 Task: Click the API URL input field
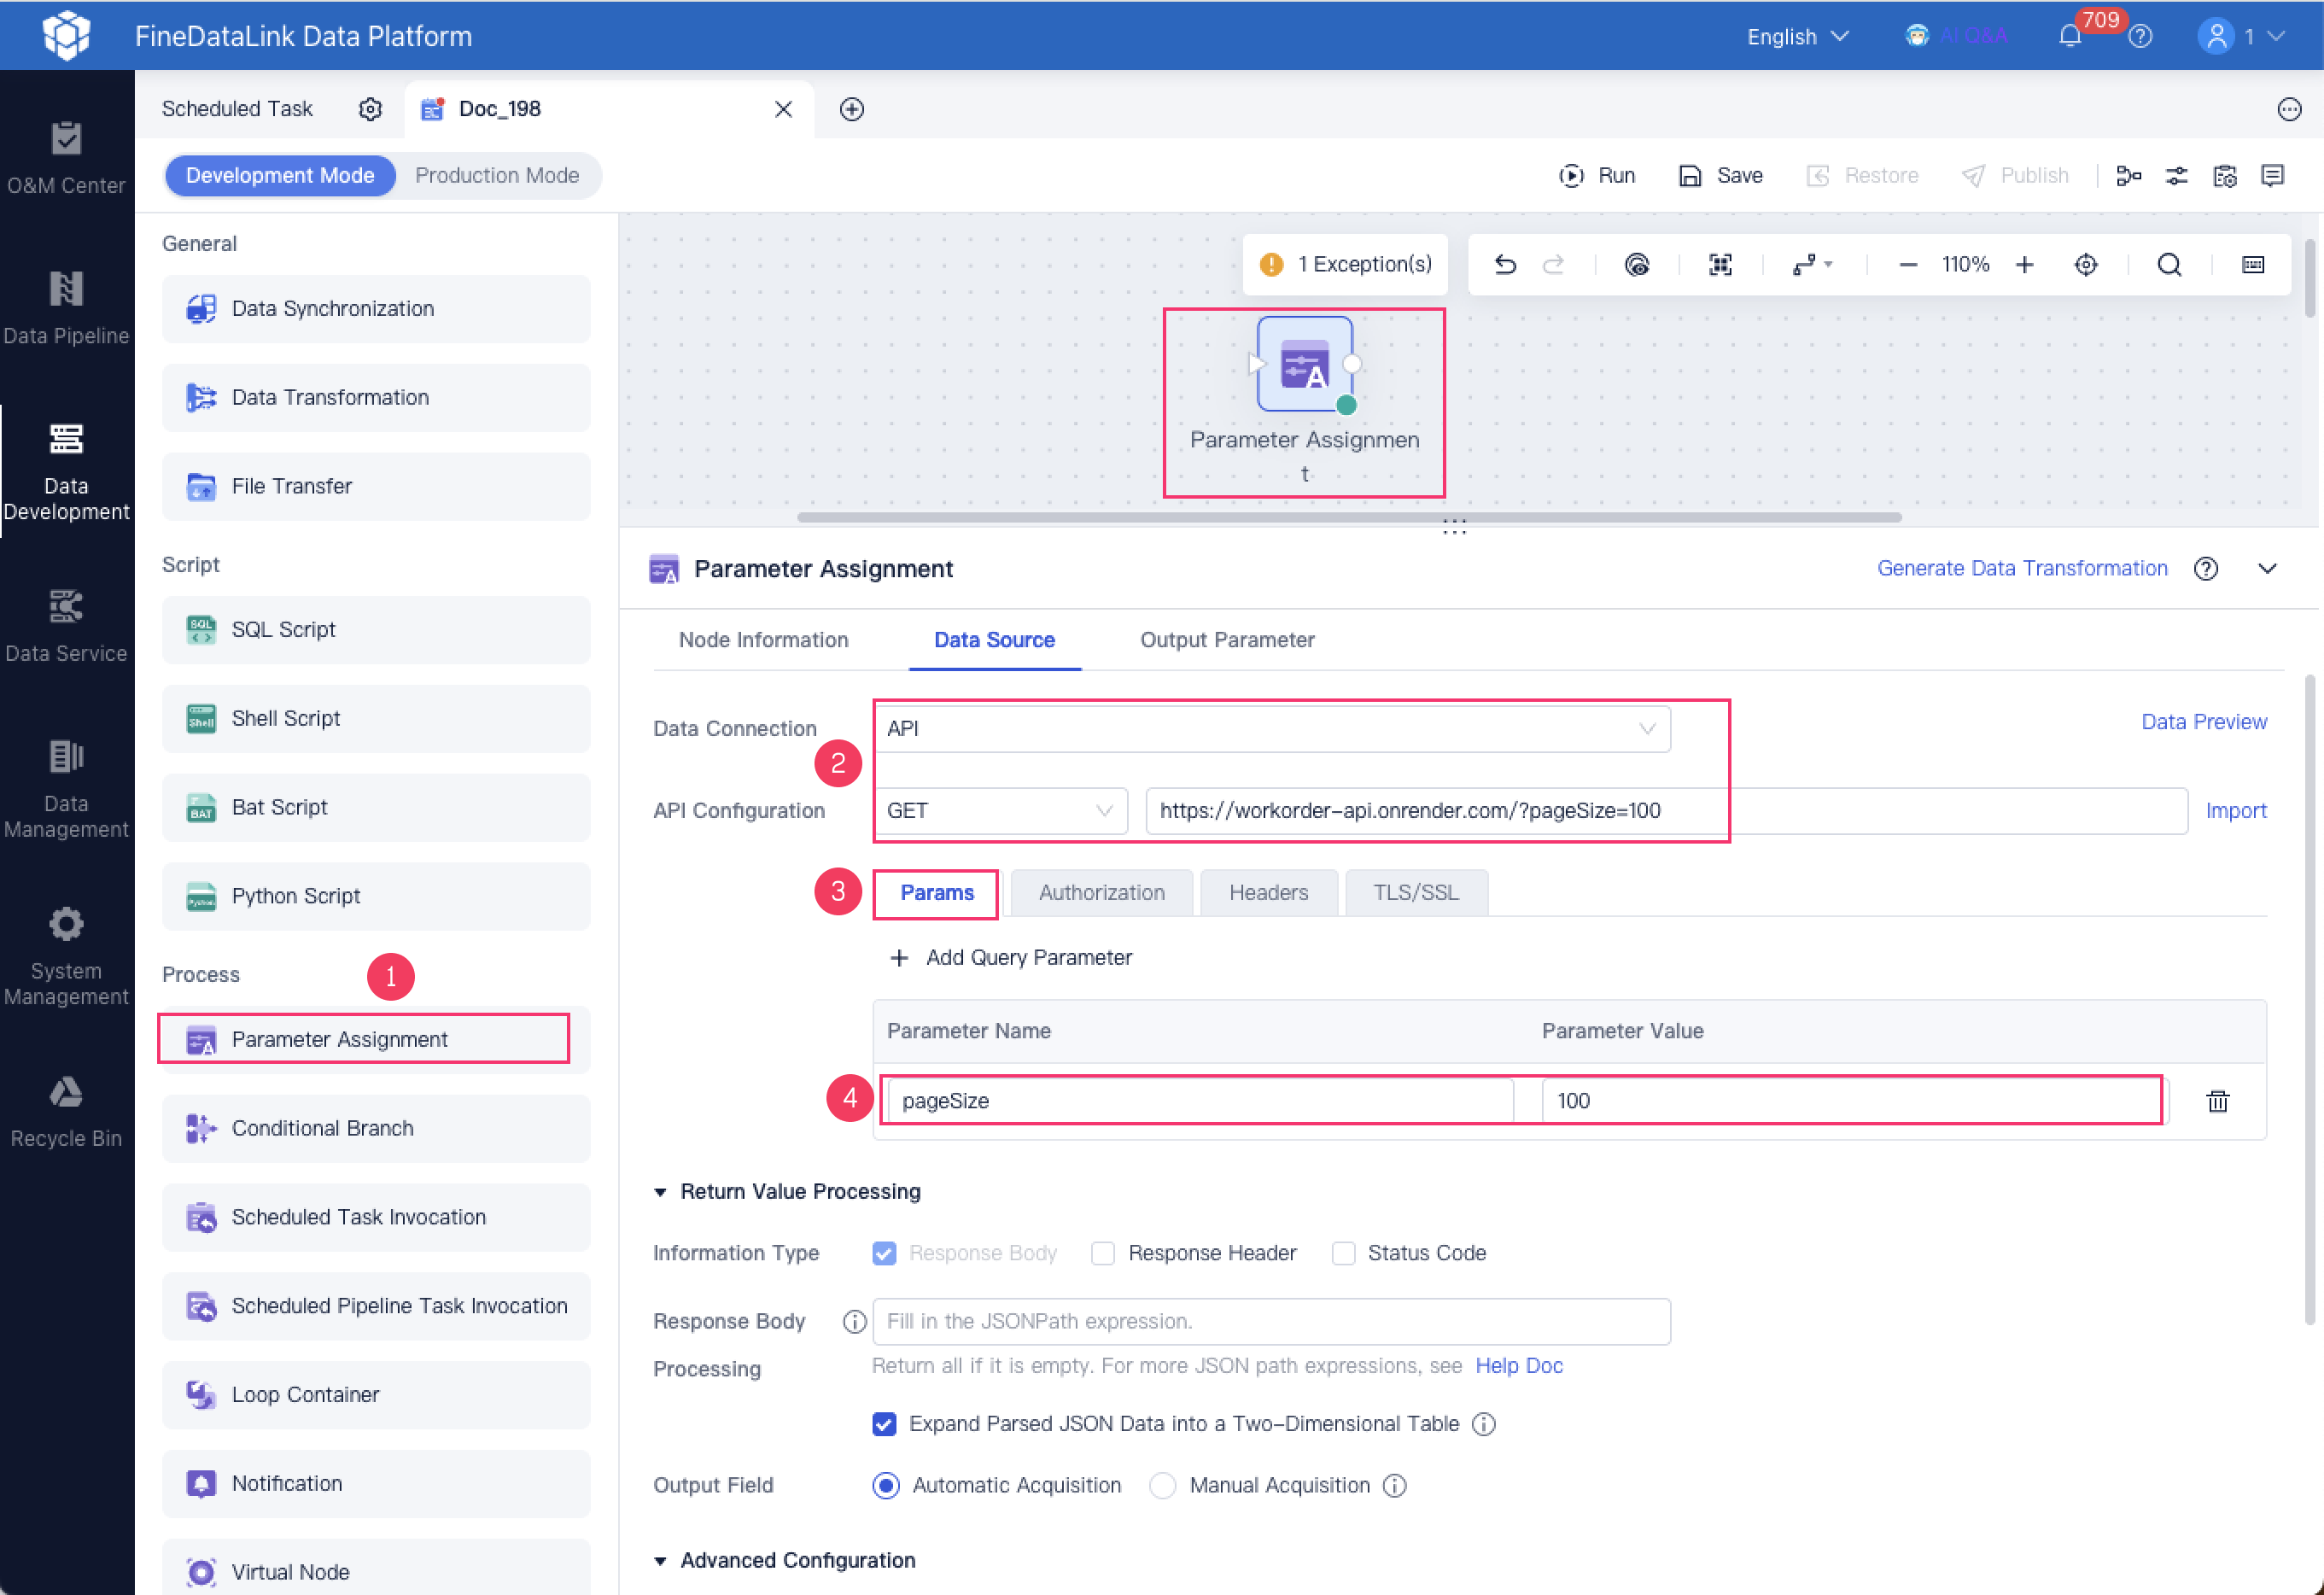[x=1665, y=810]
